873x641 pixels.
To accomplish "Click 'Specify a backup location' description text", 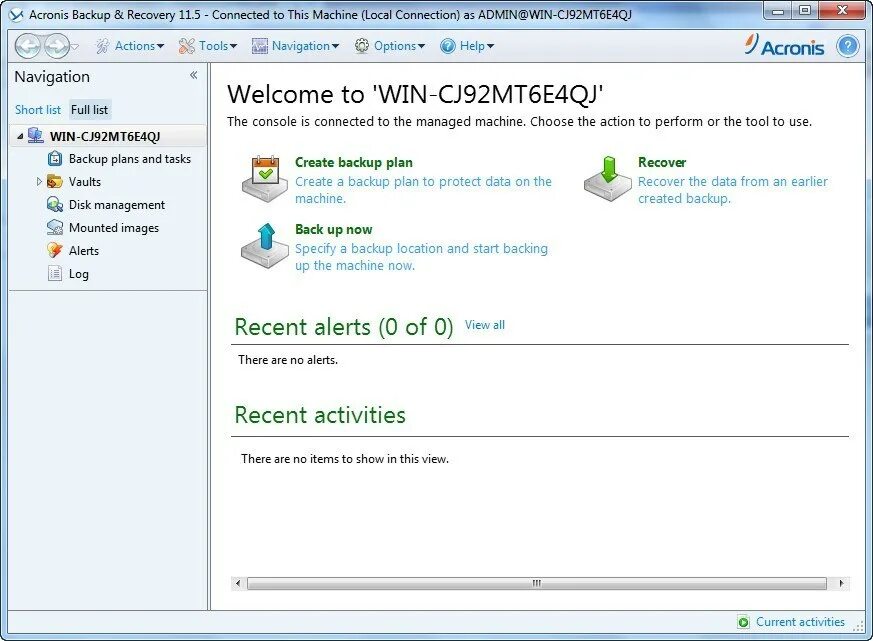I will 421,257.
